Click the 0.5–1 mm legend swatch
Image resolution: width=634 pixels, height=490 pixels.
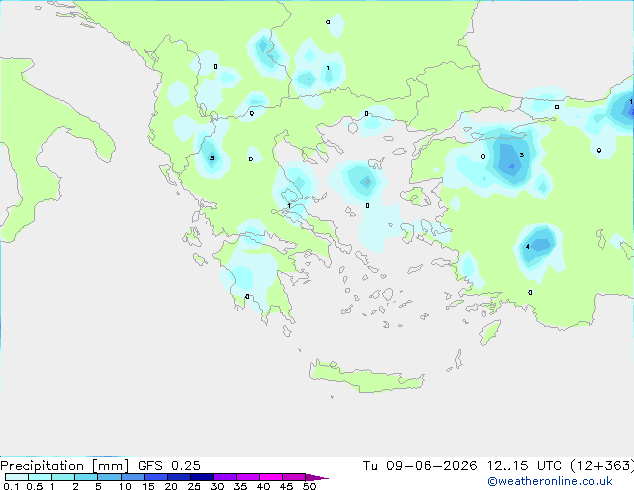40,477
